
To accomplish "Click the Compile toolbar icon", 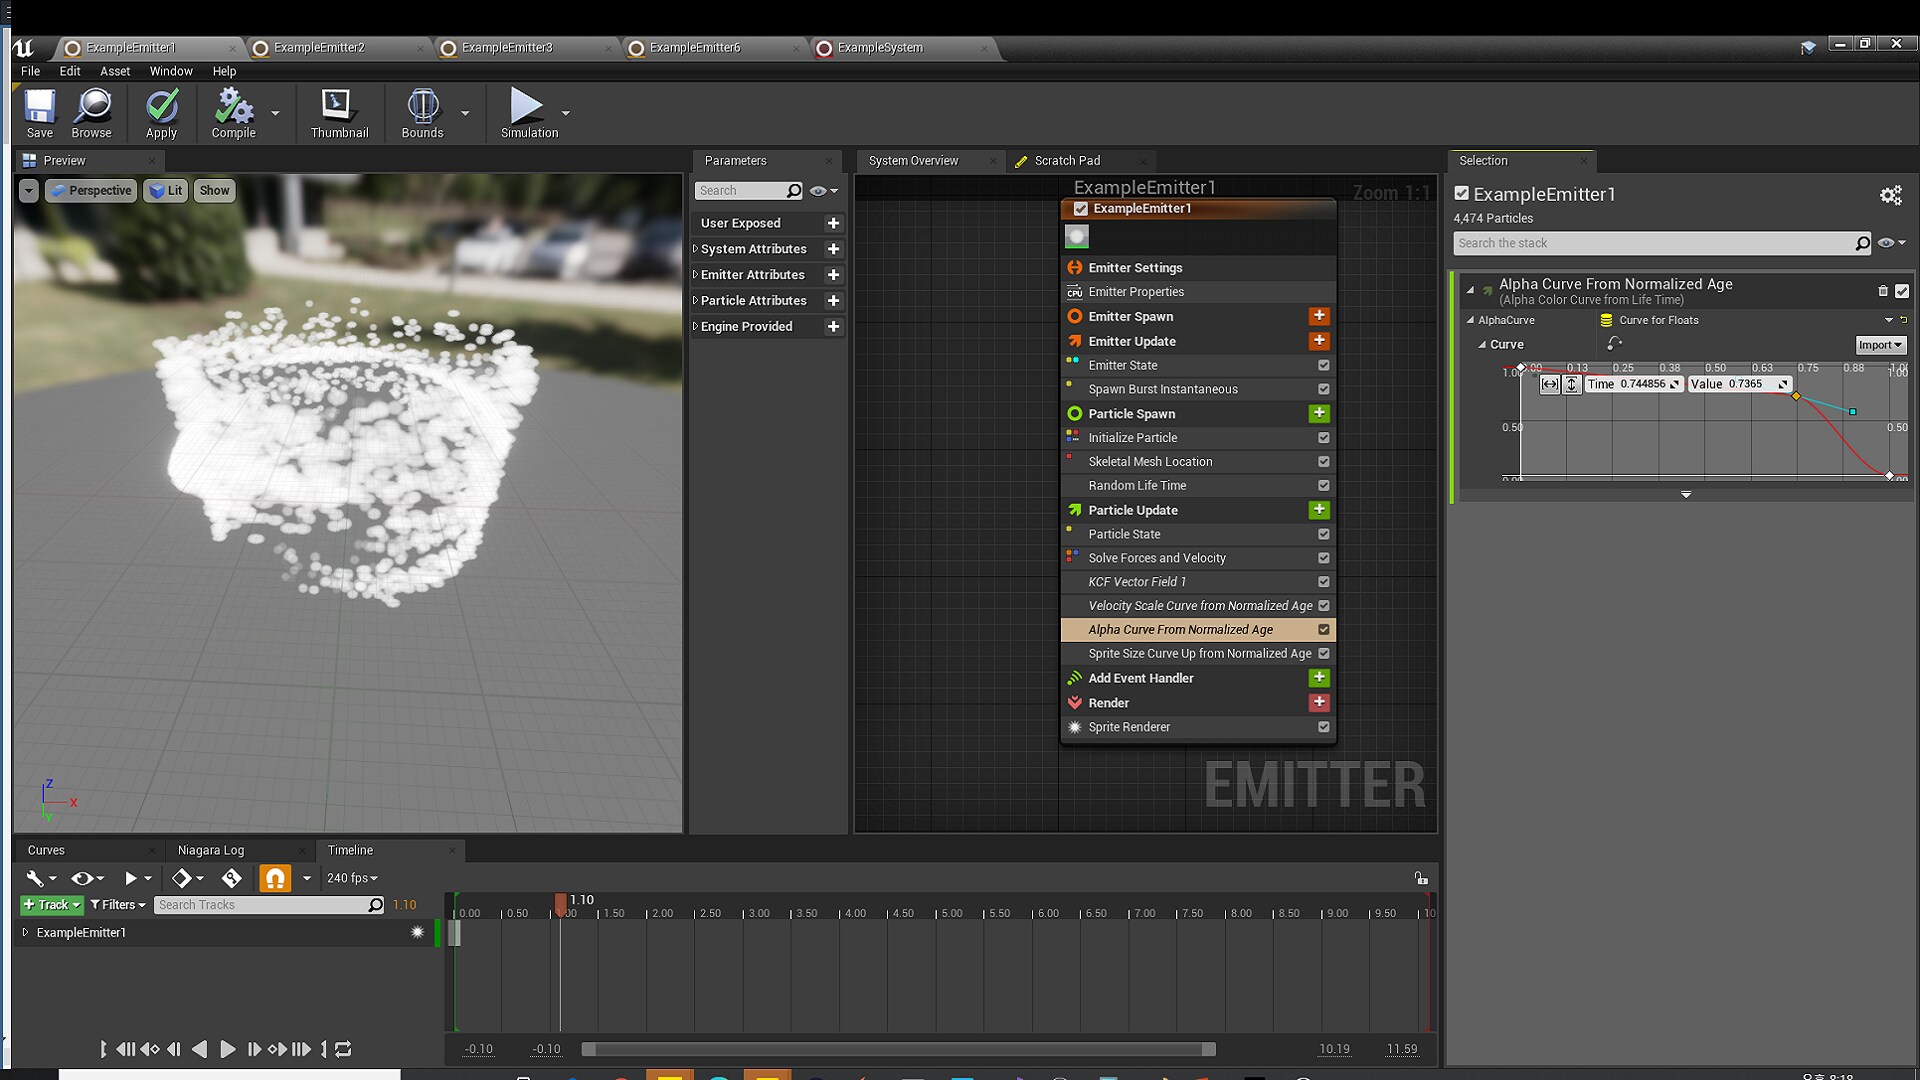I will coord(233,108).
